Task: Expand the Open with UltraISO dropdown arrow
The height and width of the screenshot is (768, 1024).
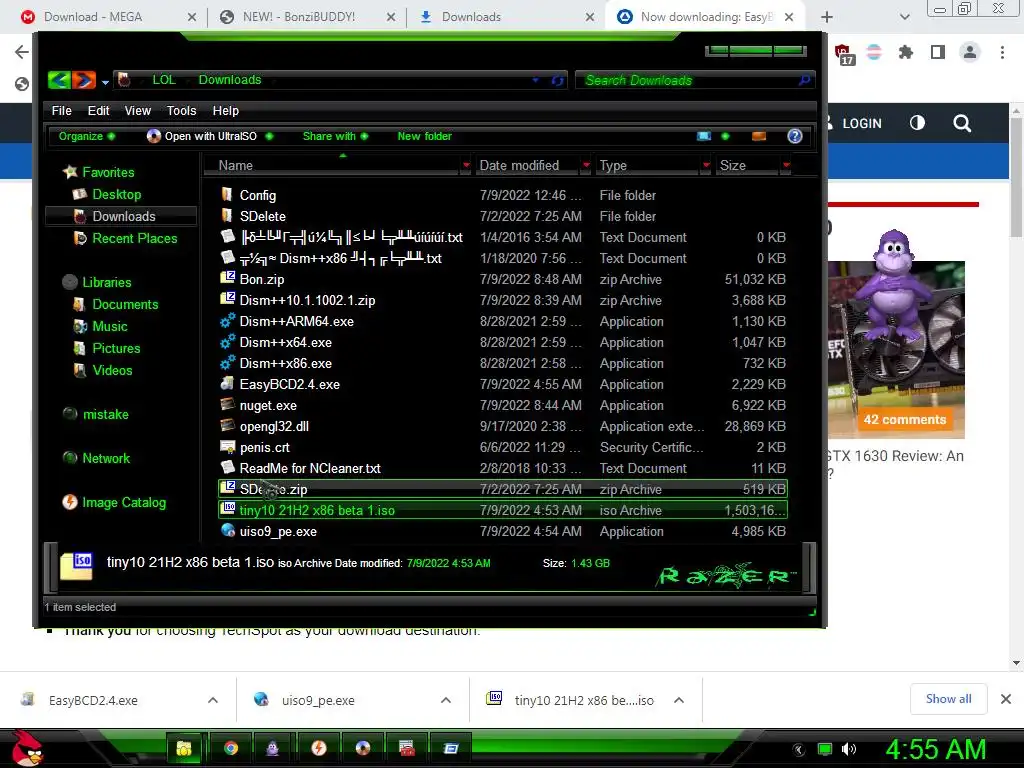Action: point(269,136)
